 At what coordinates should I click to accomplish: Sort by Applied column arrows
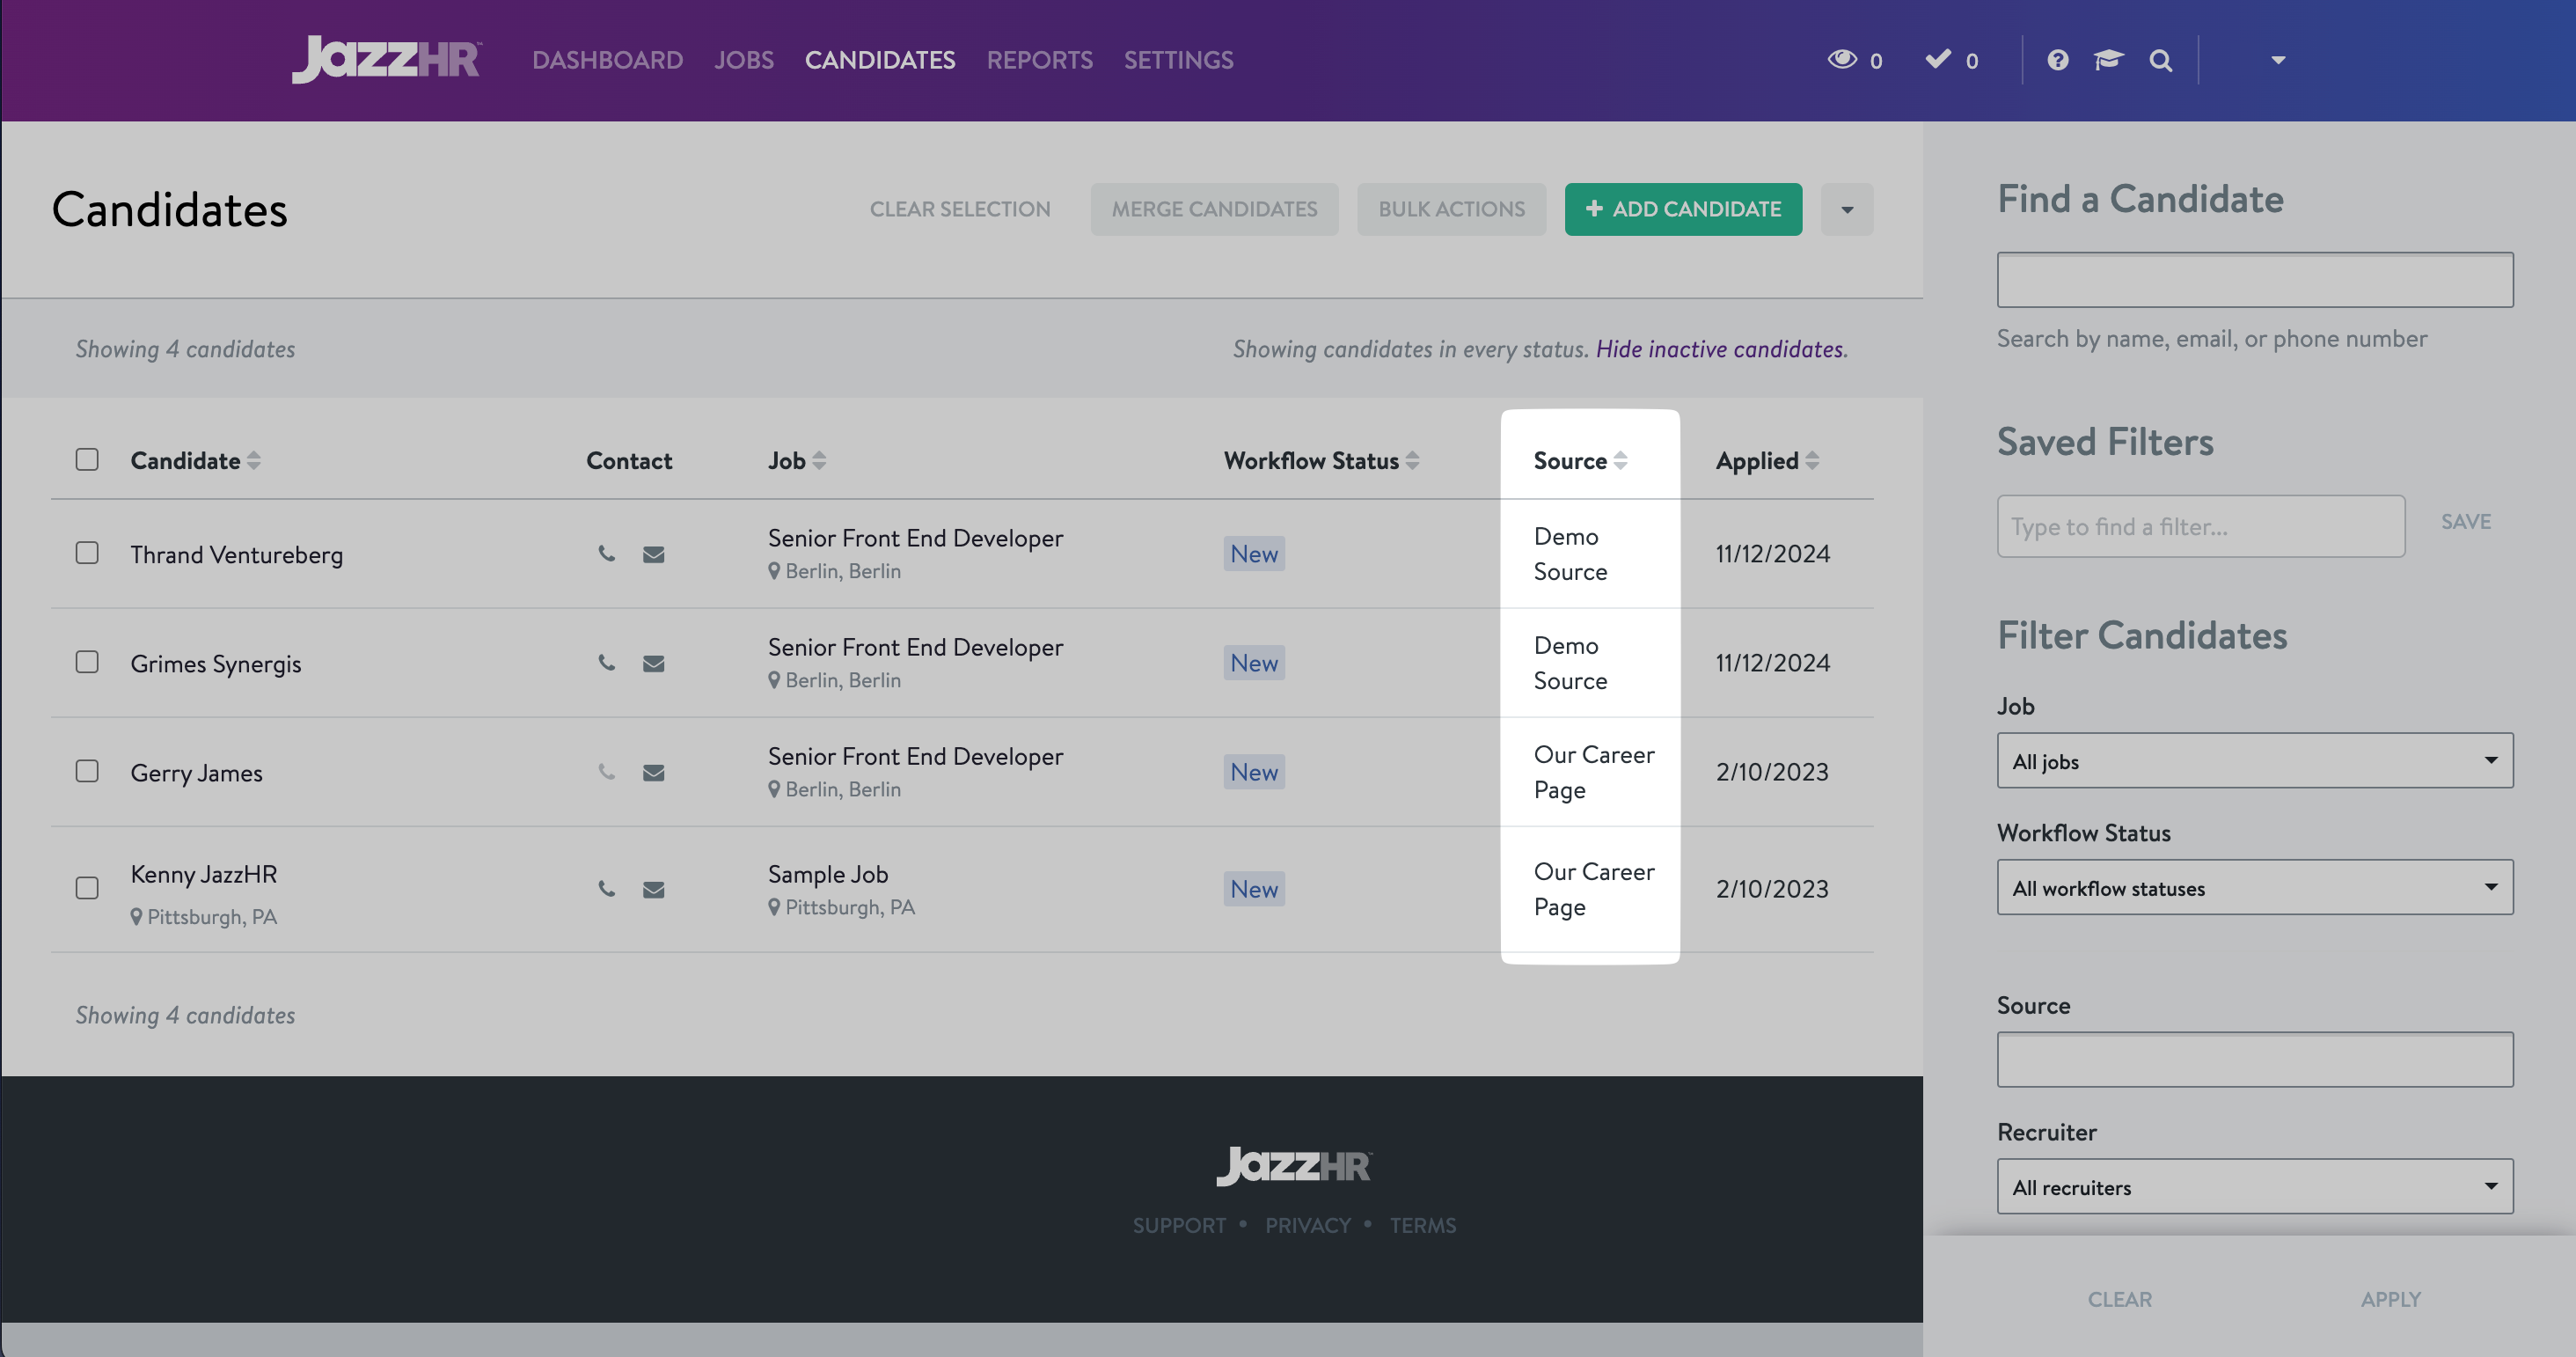click(x=1812, y=460)
